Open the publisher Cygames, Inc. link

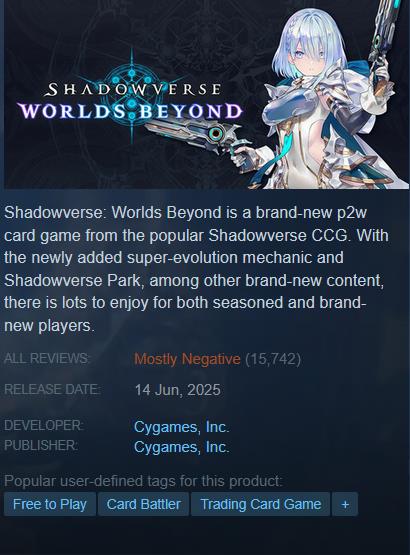tap(182, 447)
